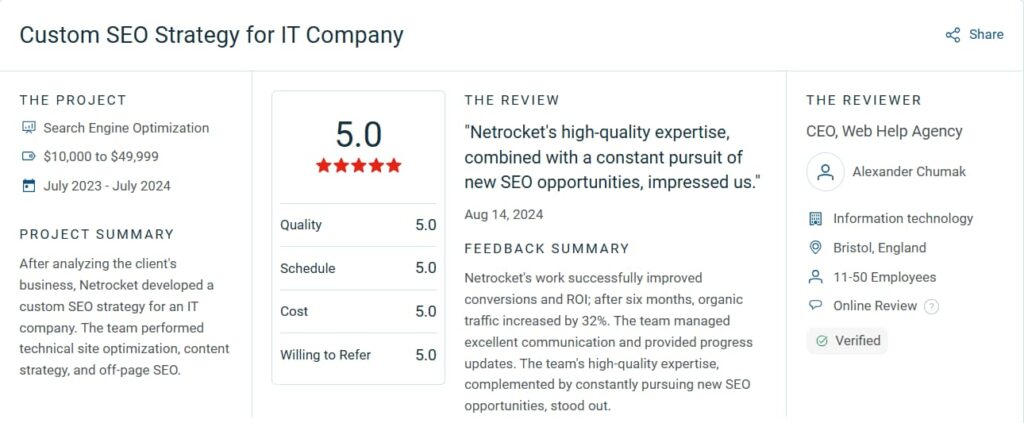The width and height of the screenshot is (1024, 423).
Task: Click the Online Review speech bubble icon
Action: pos(815,306)
